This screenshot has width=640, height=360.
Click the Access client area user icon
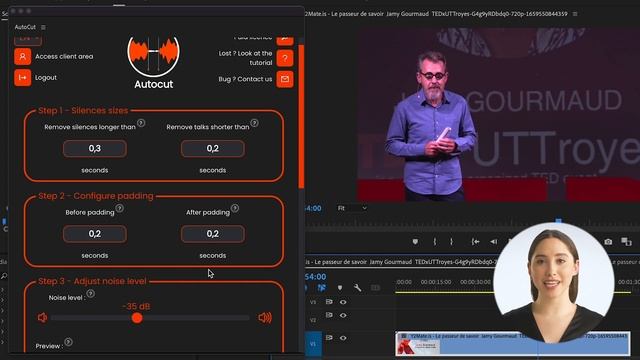22,56
